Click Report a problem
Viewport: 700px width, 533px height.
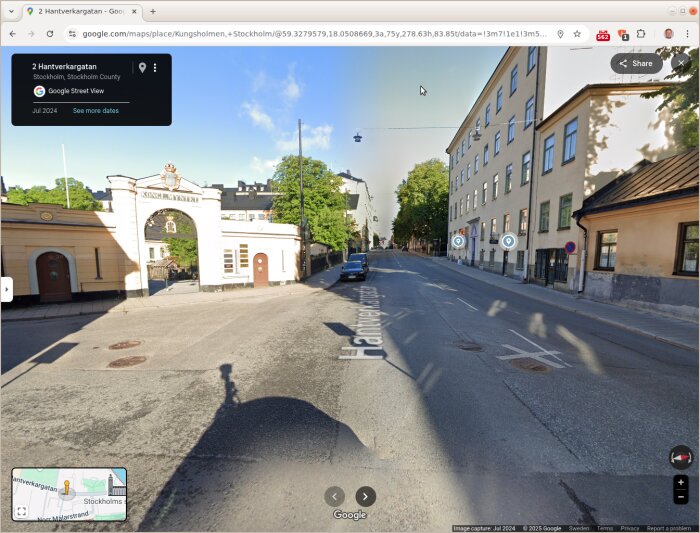[x=669, y=529]
